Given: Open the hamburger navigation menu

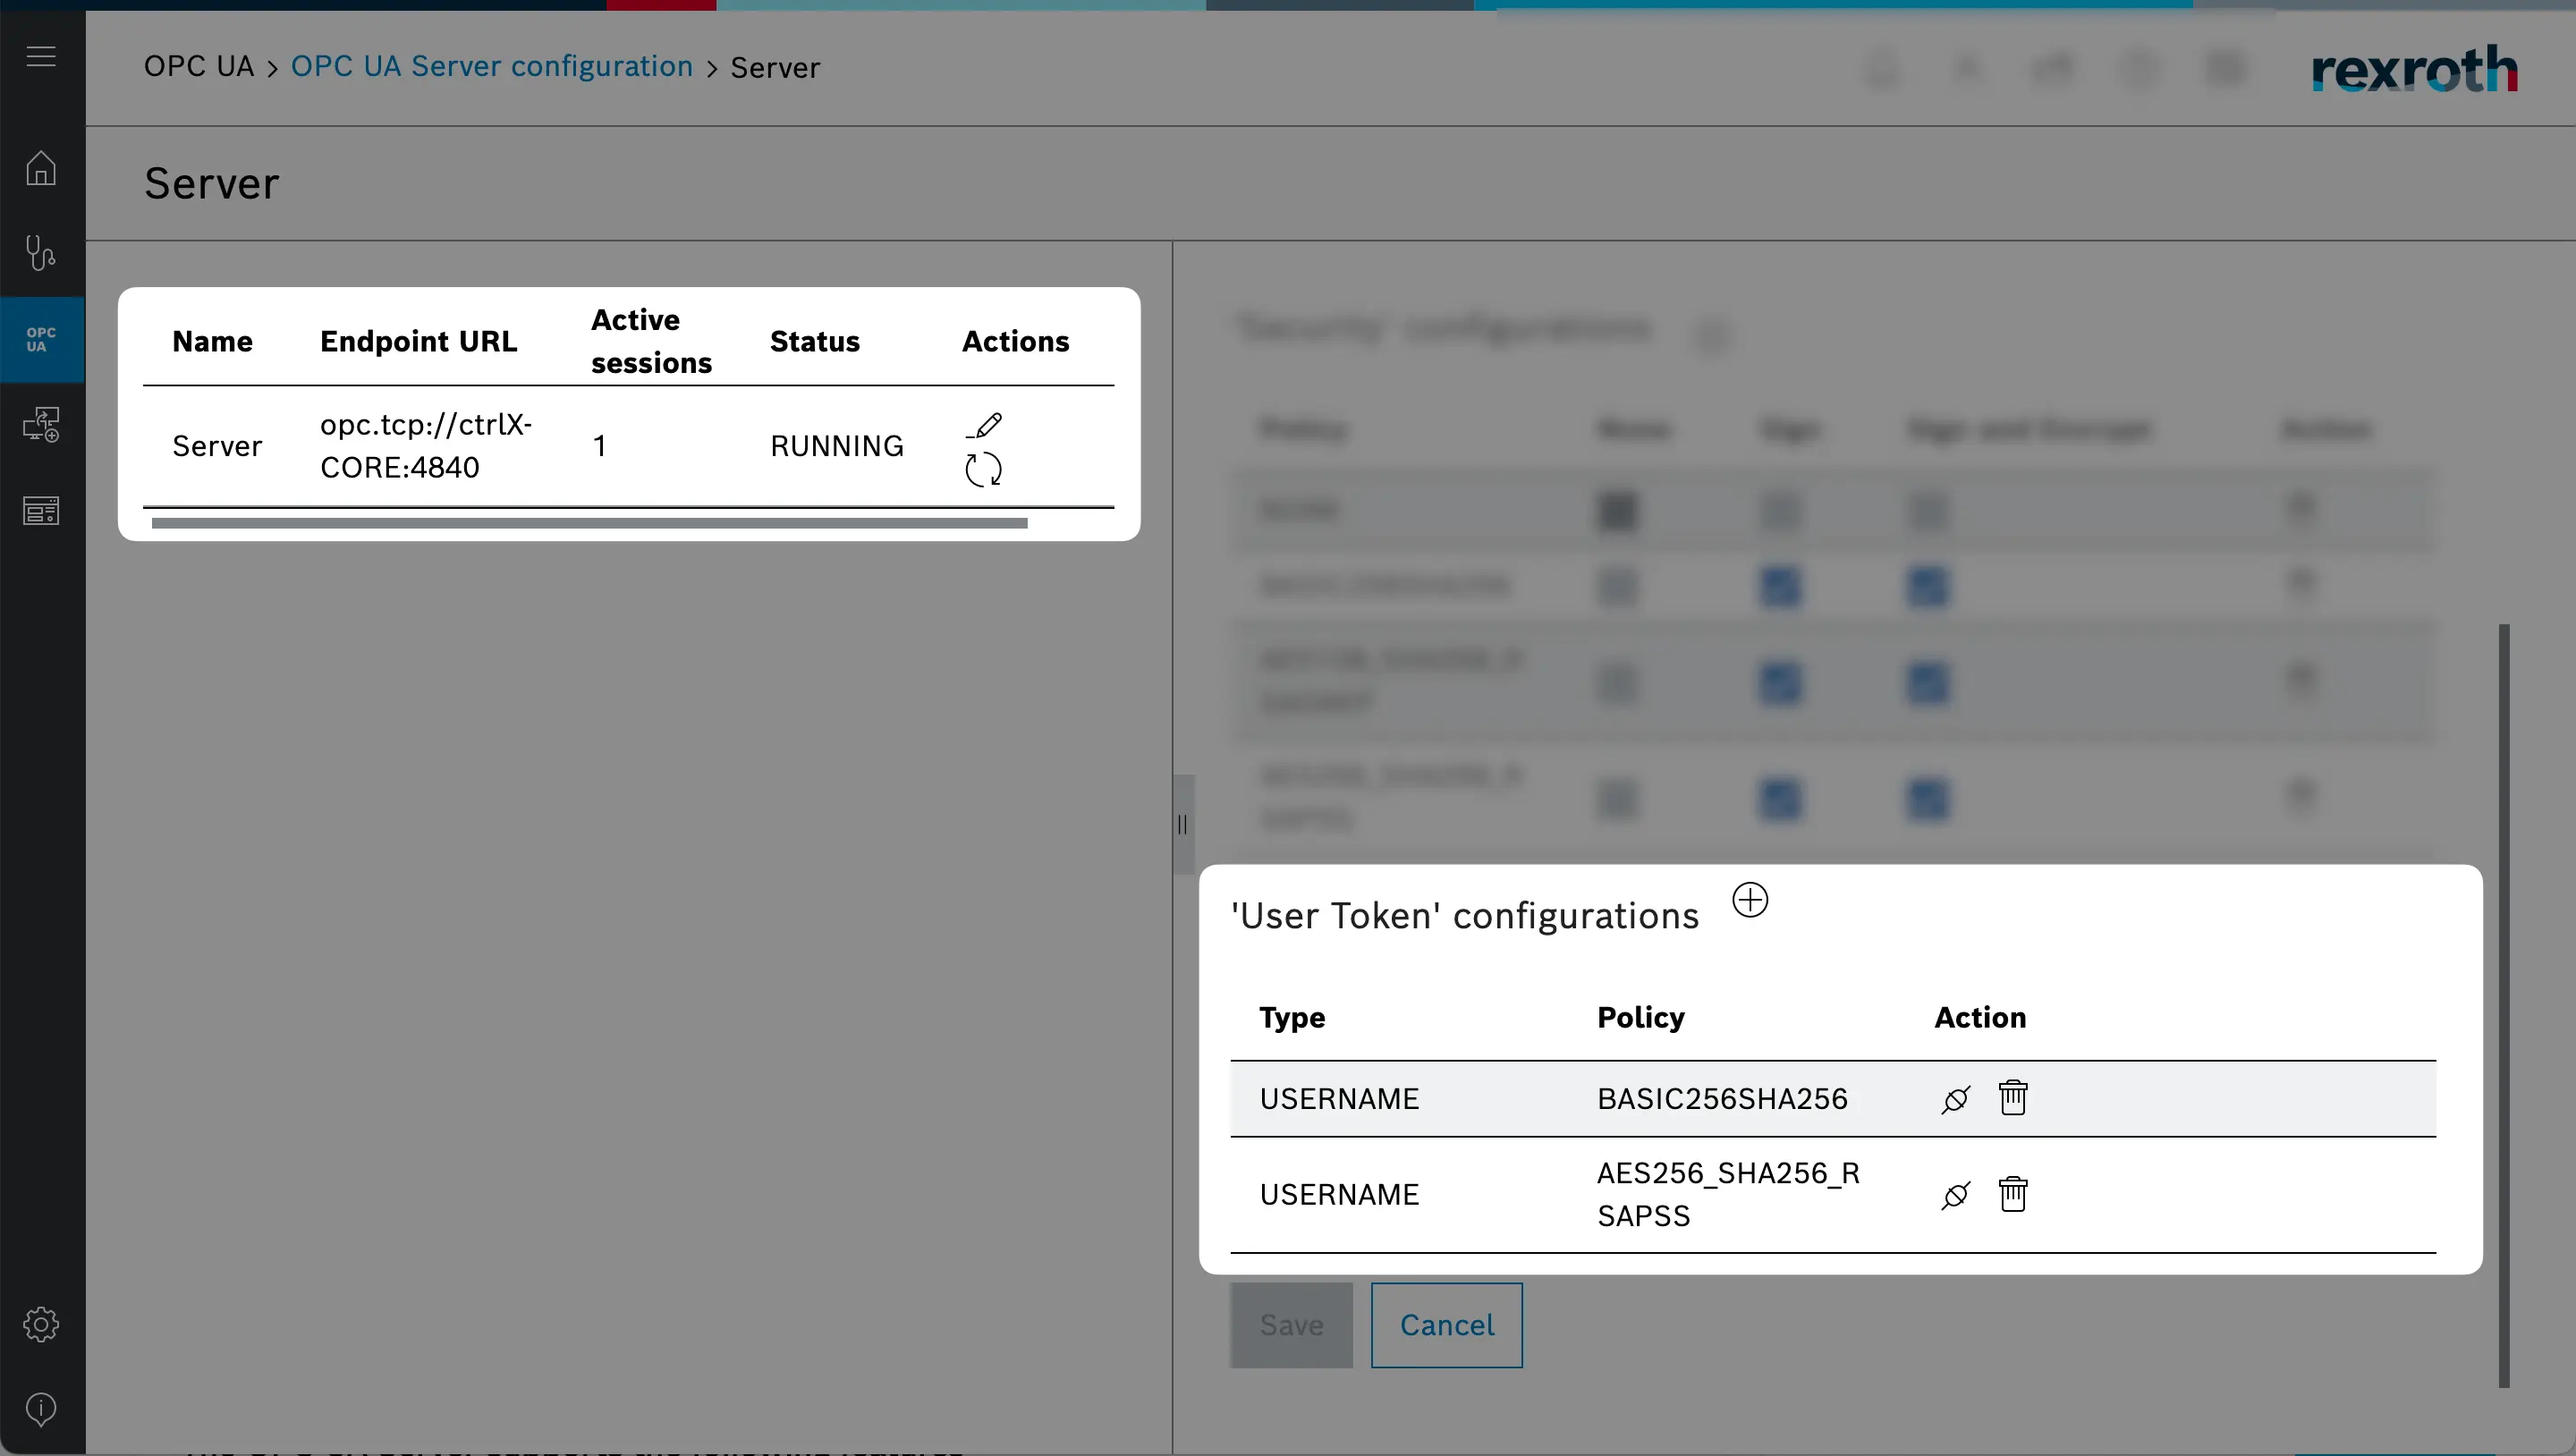Looking at the screenshot, I should pyautogui.click(x=41, y=56).
